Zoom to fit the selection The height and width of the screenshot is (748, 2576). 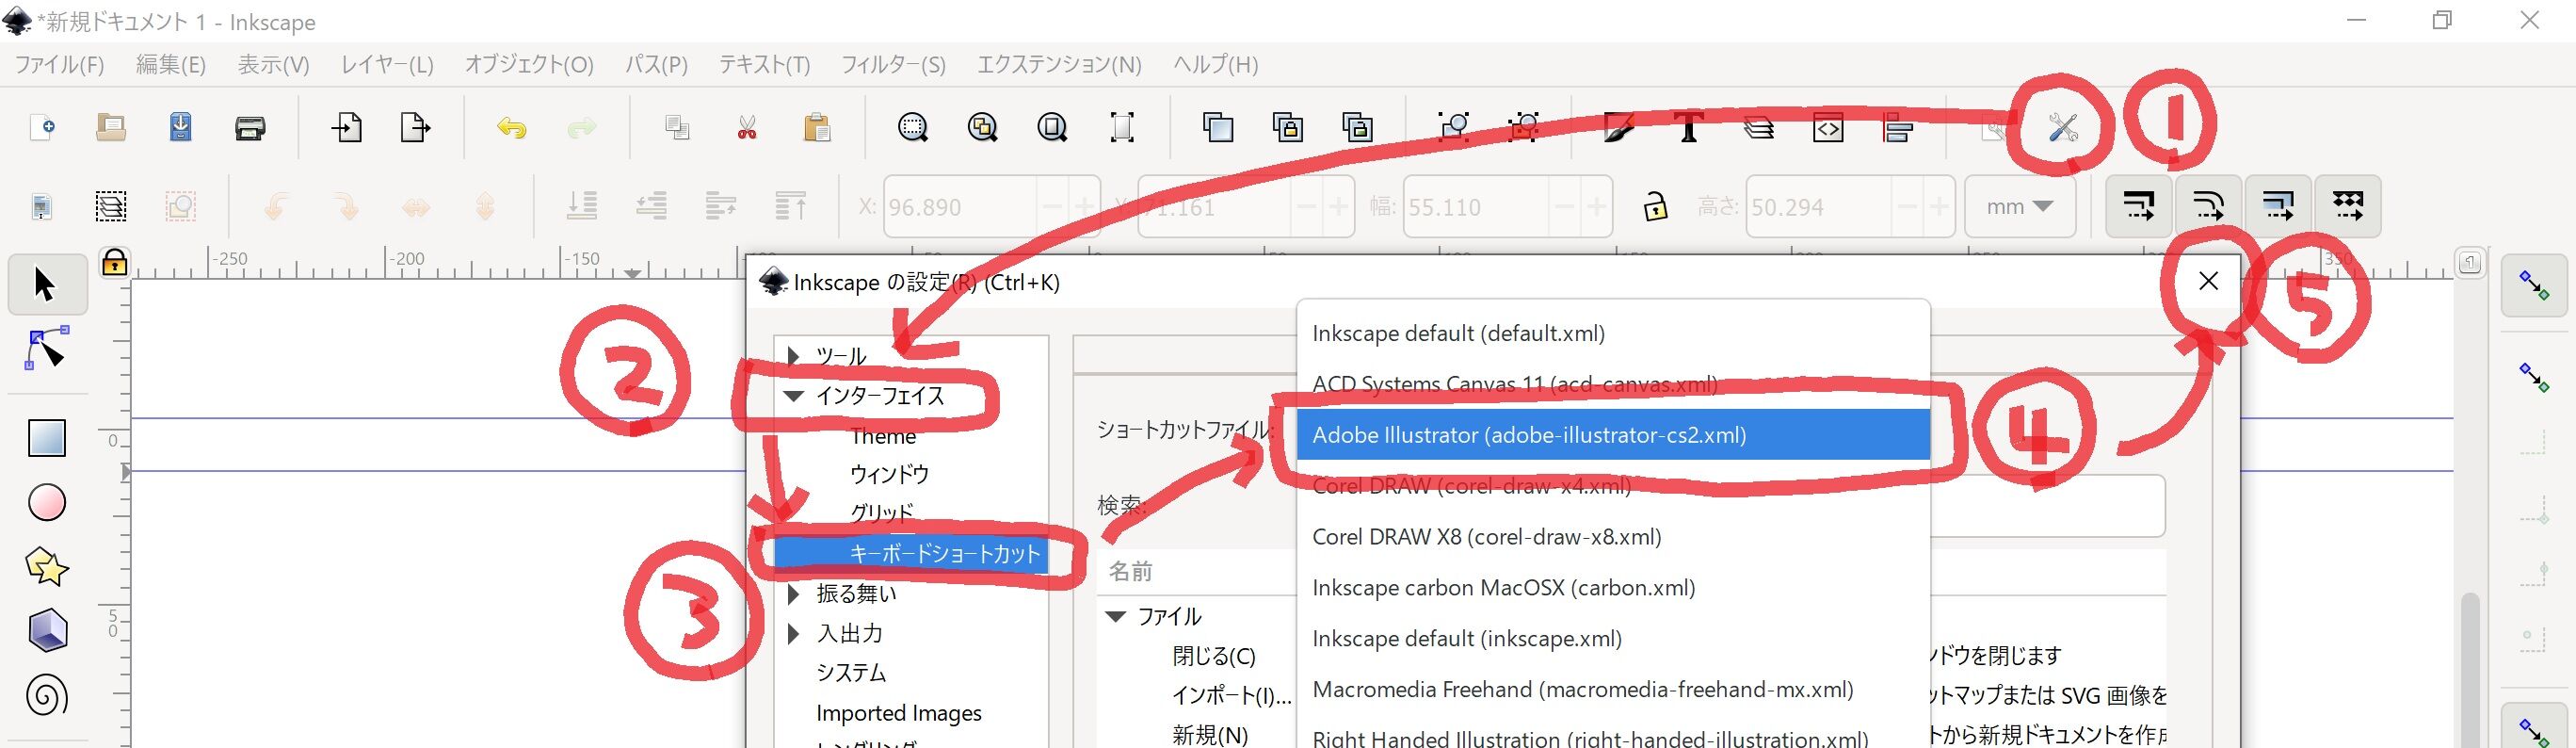coord(913,127)
